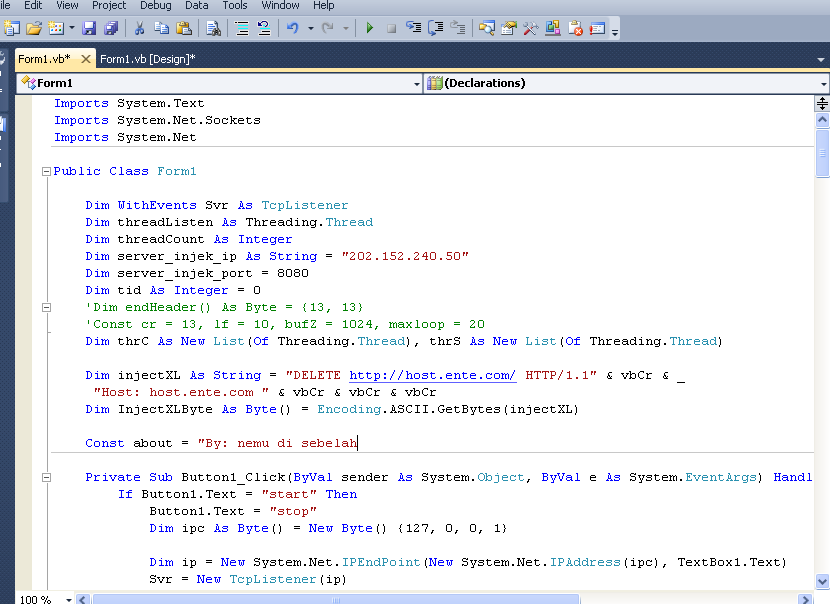Collapse the Button1_Click sub
The height and width of the screenshot is (604, 830).
(x=47, y=477)
